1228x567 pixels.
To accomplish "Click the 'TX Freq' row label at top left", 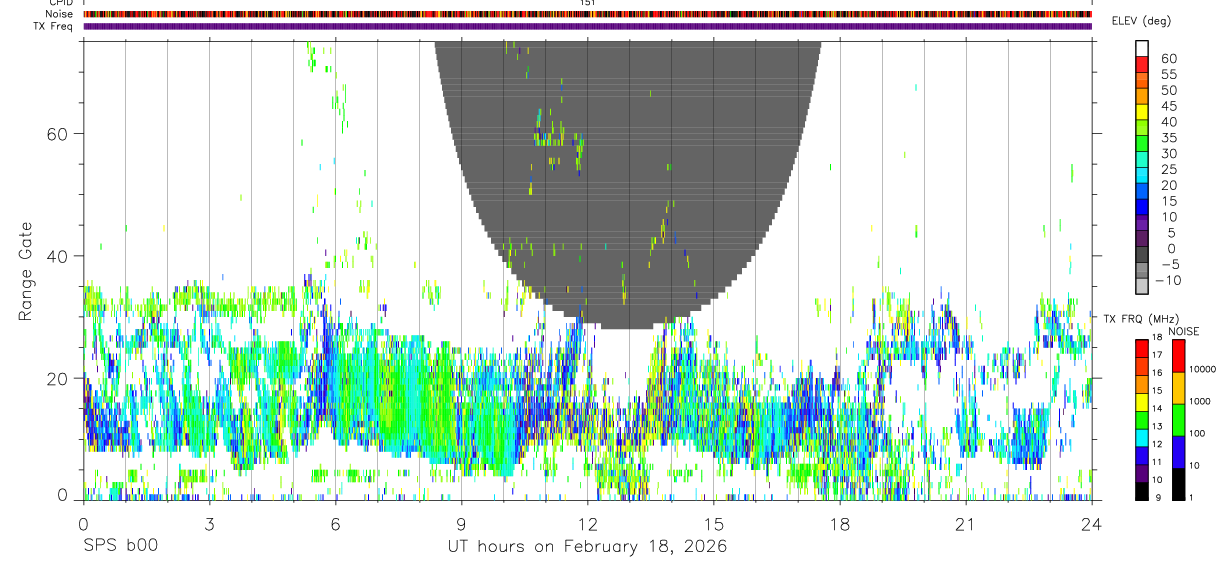I will [x=53, y=25].
